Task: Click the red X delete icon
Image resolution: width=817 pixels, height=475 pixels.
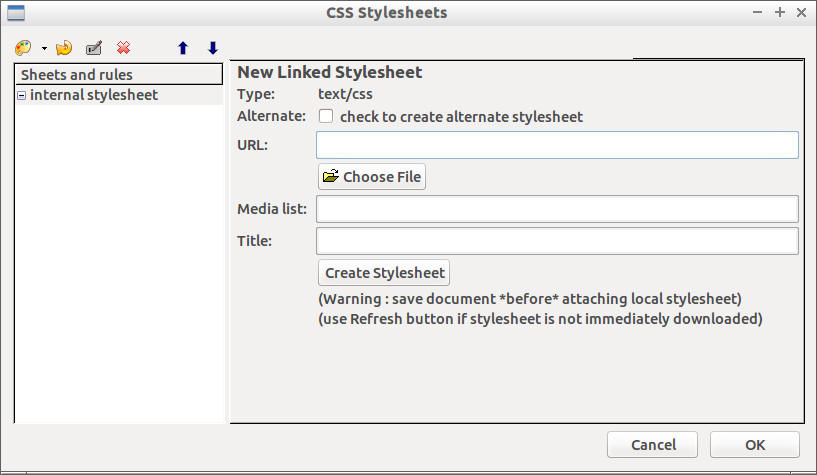Action: tap(123, 48)
